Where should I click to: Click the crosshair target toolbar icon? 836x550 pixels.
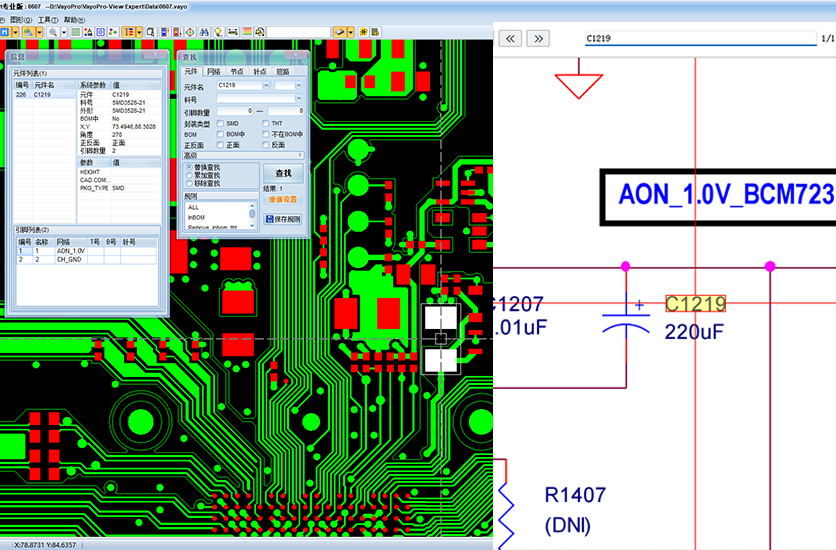coord(190,32)
